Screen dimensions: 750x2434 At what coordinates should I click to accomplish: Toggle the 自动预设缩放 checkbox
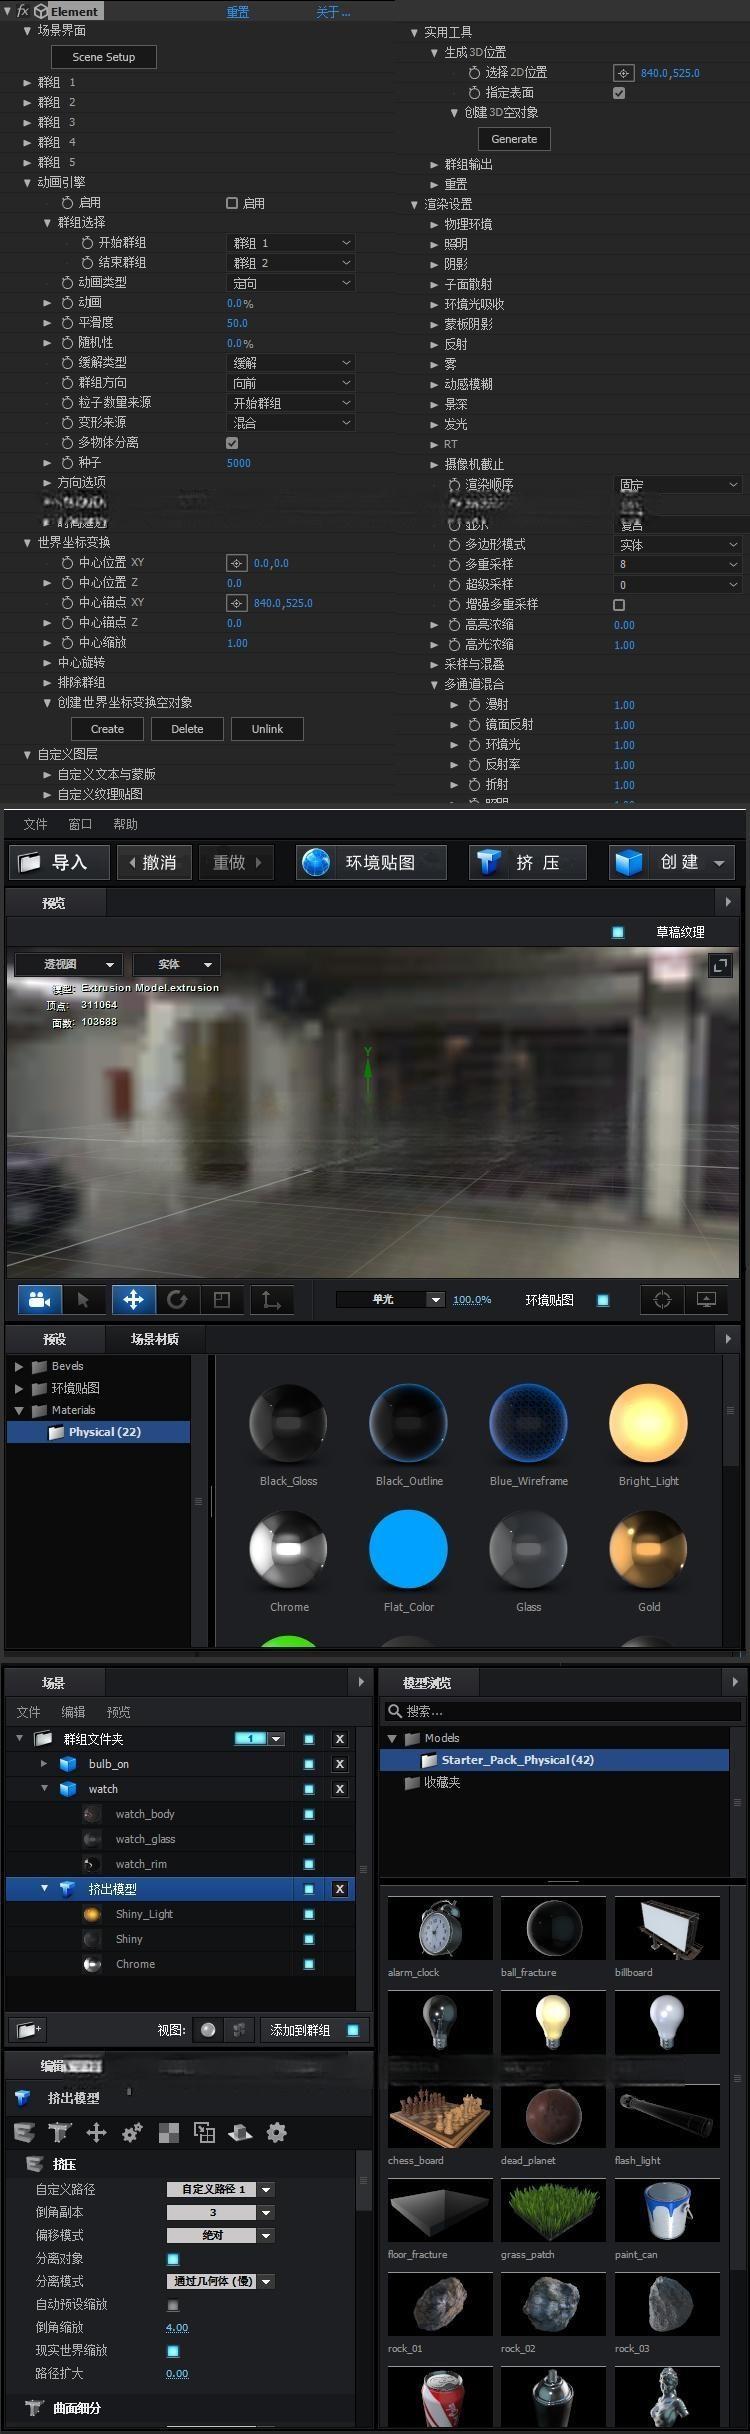173,2305
